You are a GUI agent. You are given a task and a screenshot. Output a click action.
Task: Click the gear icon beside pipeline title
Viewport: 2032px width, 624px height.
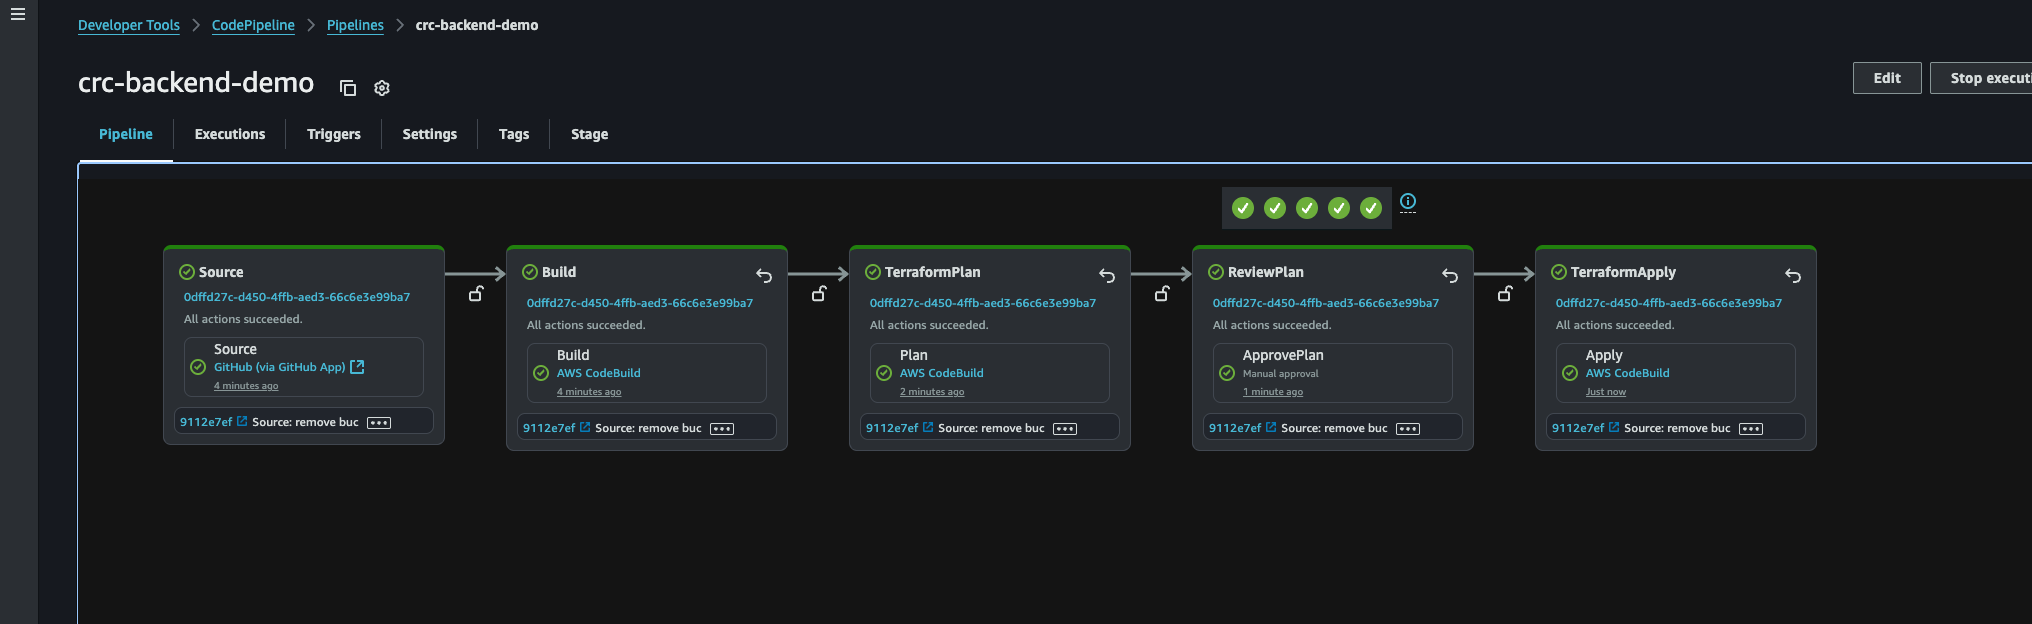tap(382, 88)
